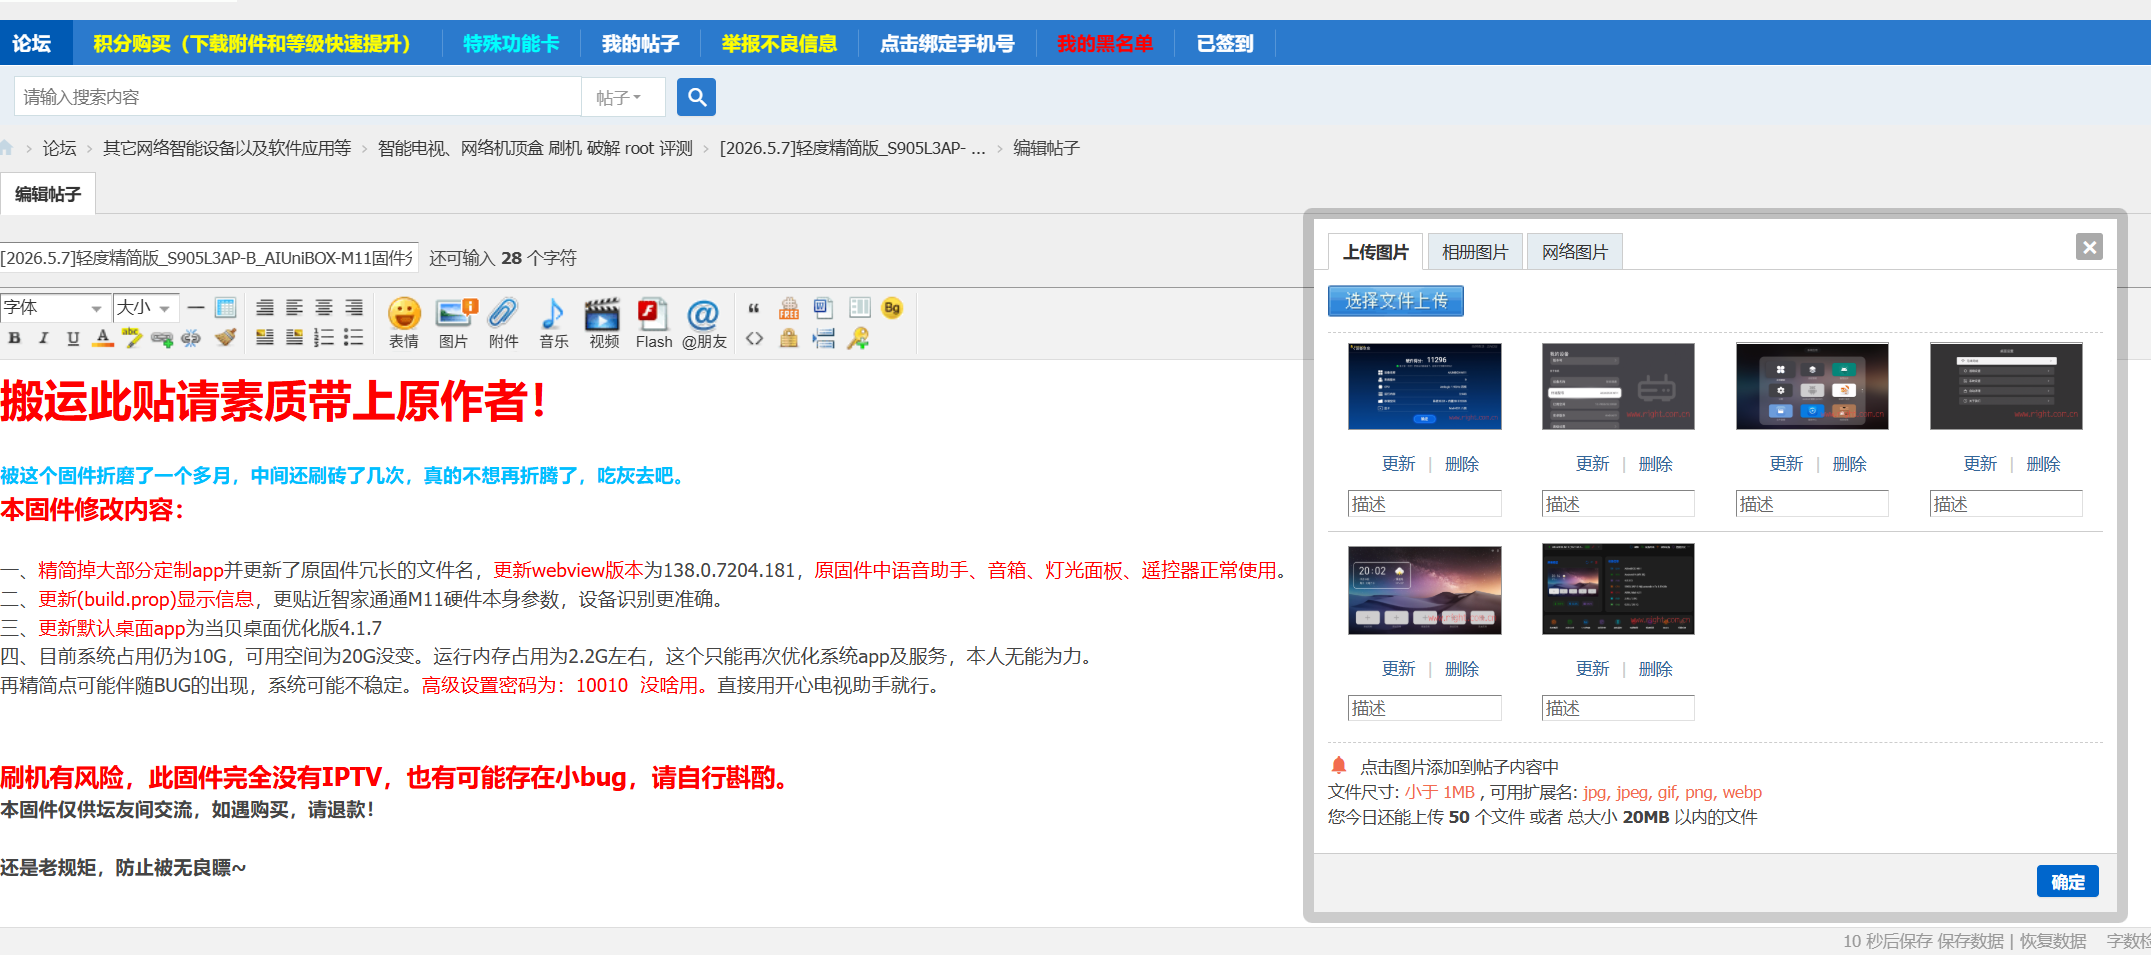The image size is (2151, 955).
Task: Mention a friend with @朋友 icon
Action: tap(704, 323)
